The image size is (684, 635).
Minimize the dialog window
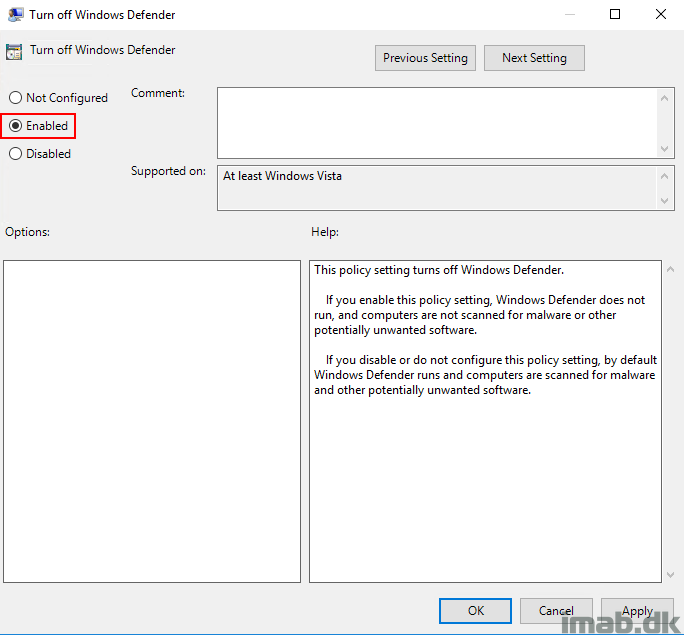(x=570, y=14)
